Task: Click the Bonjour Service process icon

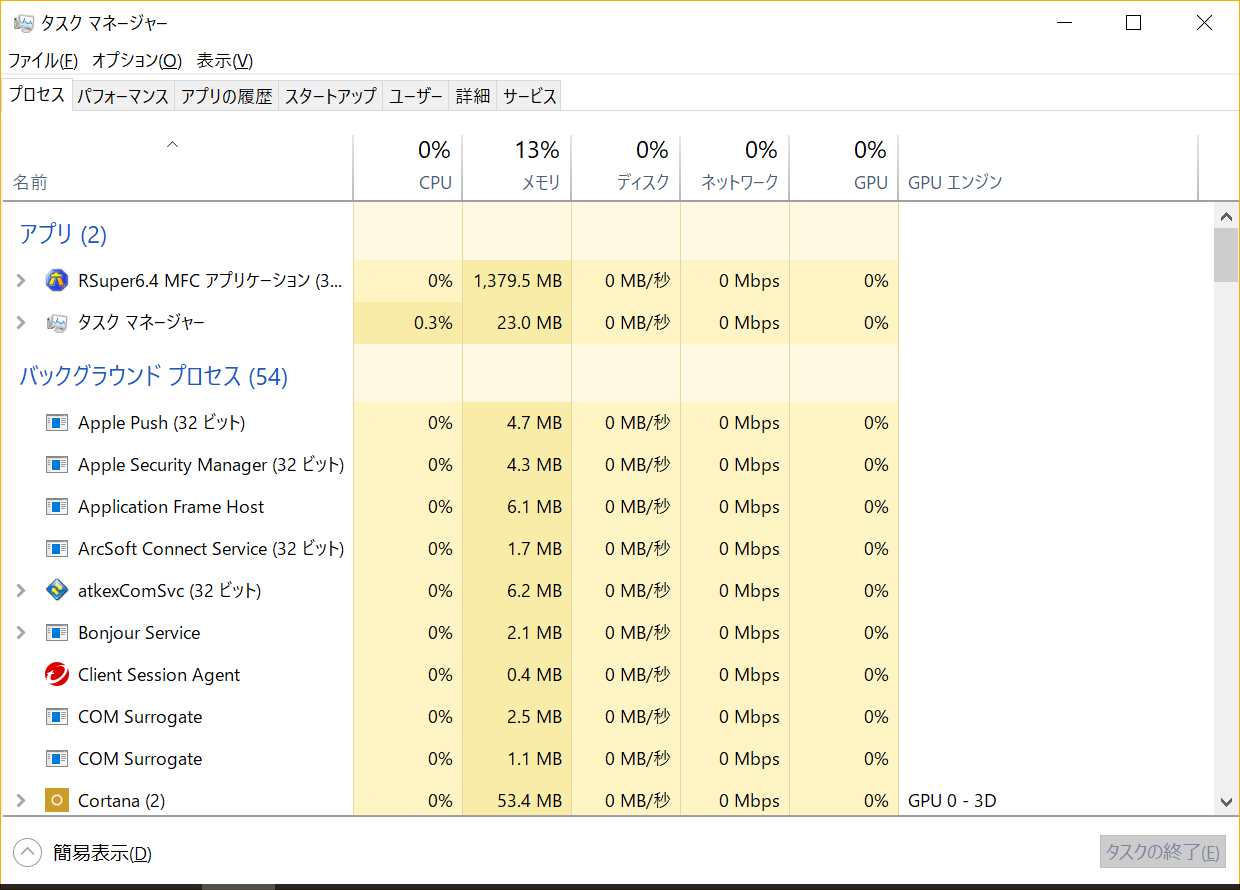Action: click(57, 633)
